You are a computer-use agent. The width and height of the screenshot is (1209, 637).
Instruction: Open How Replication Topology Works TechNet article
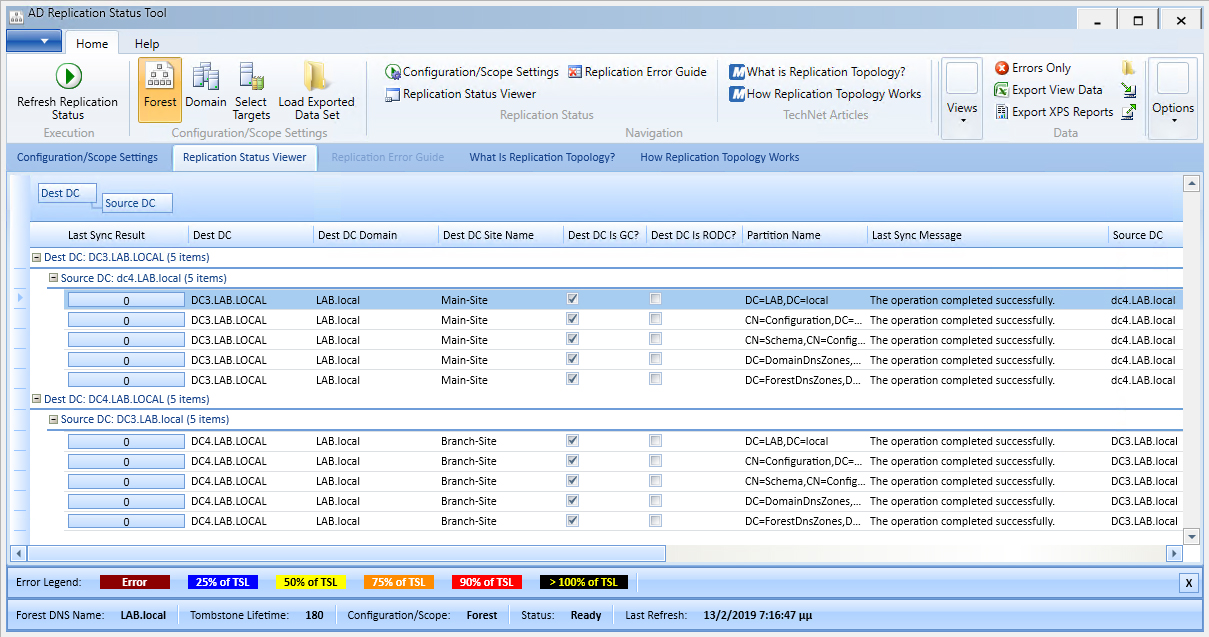pos(825,94)
